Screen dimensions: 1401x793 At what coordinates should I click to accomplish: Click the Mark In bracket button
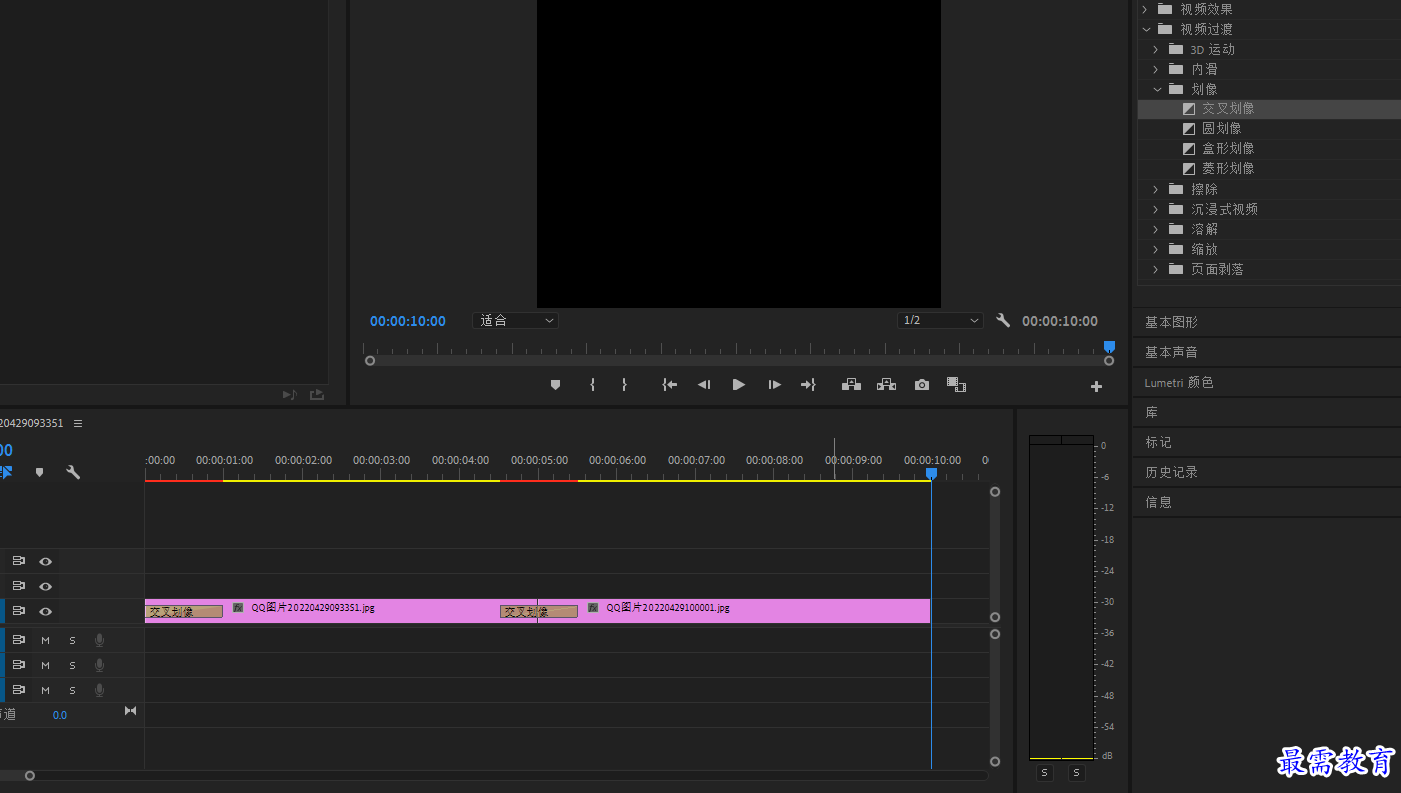[x=592, y=385]
